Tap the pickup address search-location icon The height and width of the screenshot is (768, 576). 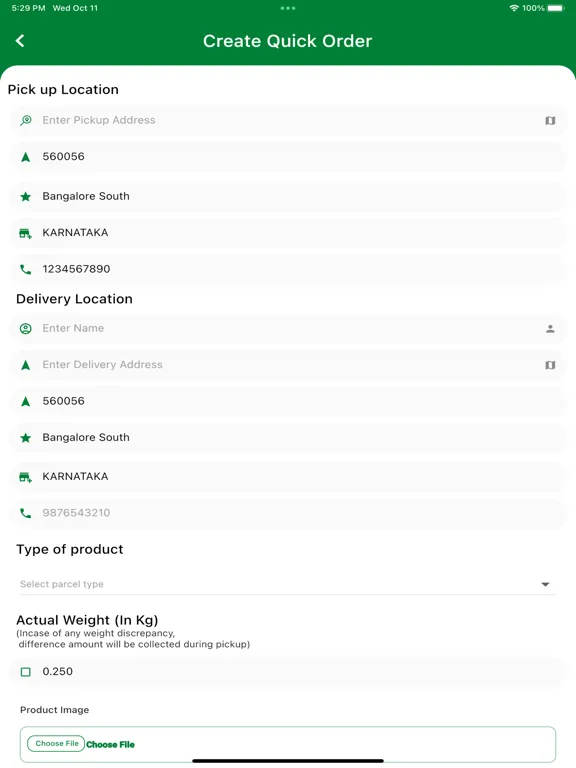pyautogui.click(x=26, y=120)
